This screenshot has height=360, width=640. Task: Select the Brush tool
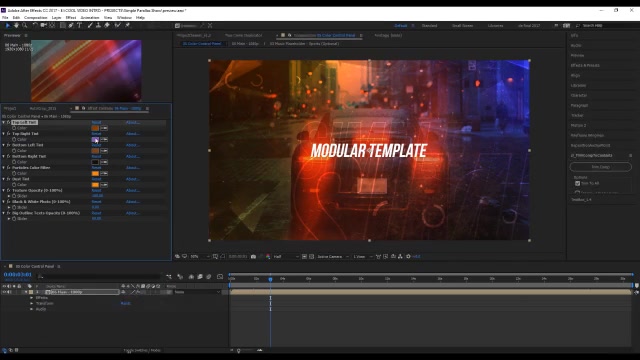tap(90, 25)
